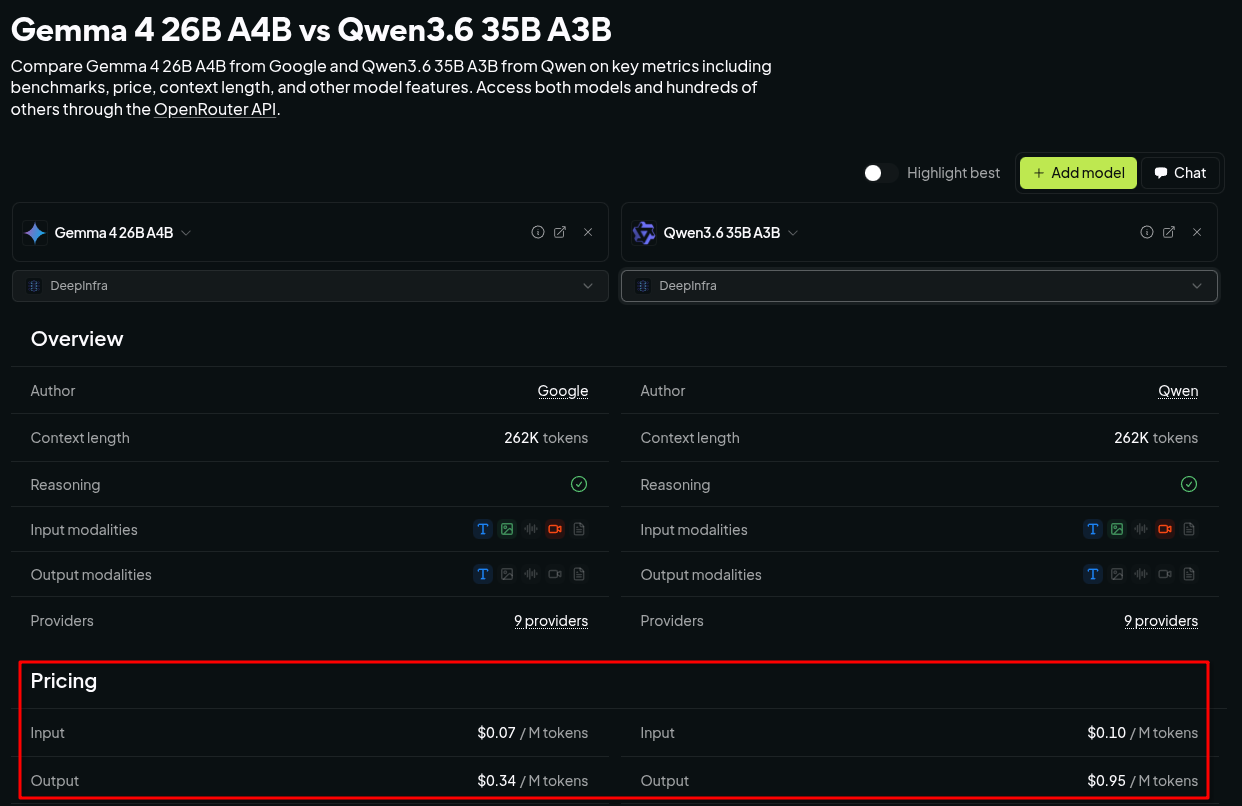This screenshot has height=806, width=1242.
Task: Click the Add model button
Action: [x=1078, y=173]
